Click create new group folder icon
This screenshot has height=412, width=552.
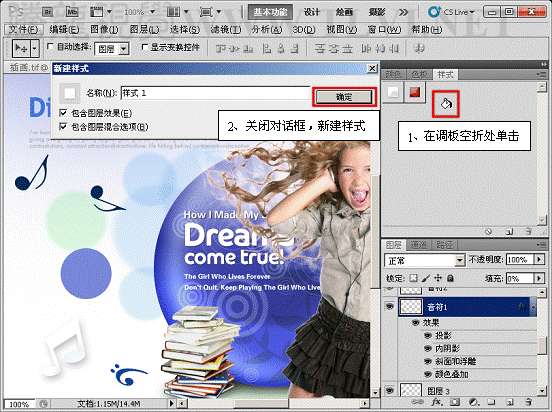click(x=491, y=402)
